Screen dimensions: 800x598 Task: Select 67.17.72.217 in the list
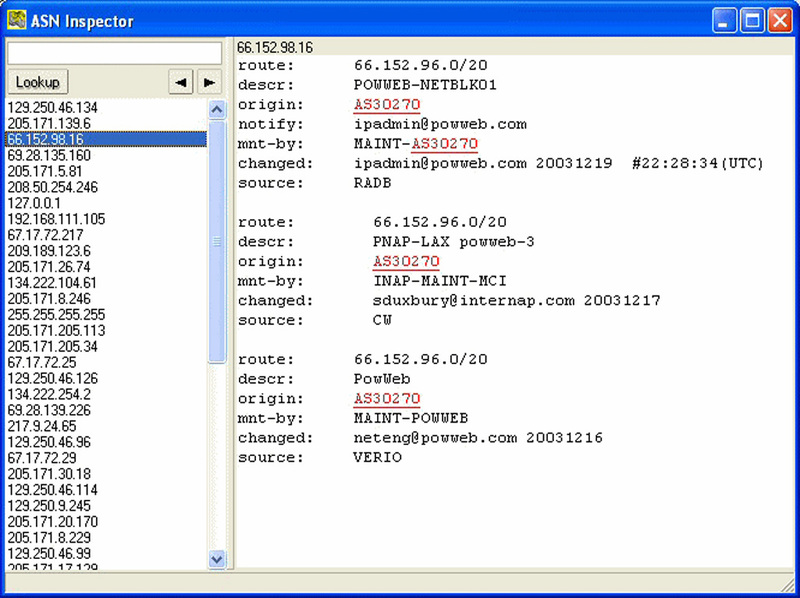[106, 235]
